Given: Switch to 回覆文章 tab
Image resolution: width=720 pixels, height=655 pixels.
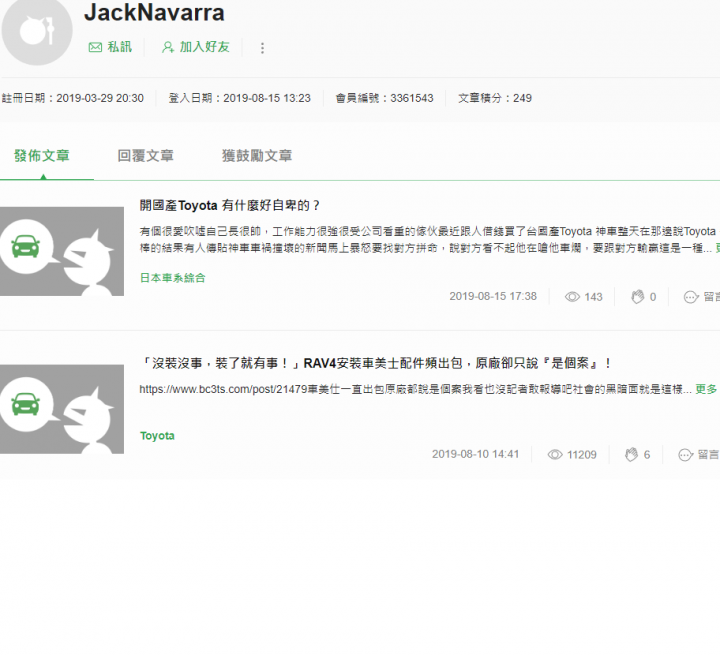Looking at the screenshot, I should tap(146, 156).
